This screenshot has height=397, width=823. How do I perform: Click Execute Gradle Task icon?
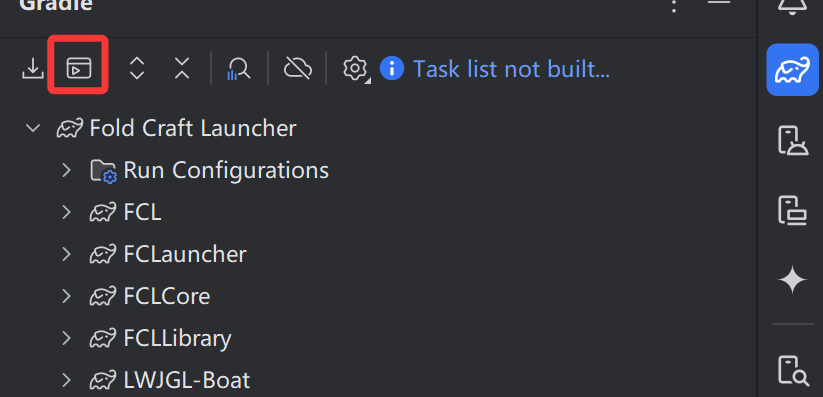coord(79,68)
